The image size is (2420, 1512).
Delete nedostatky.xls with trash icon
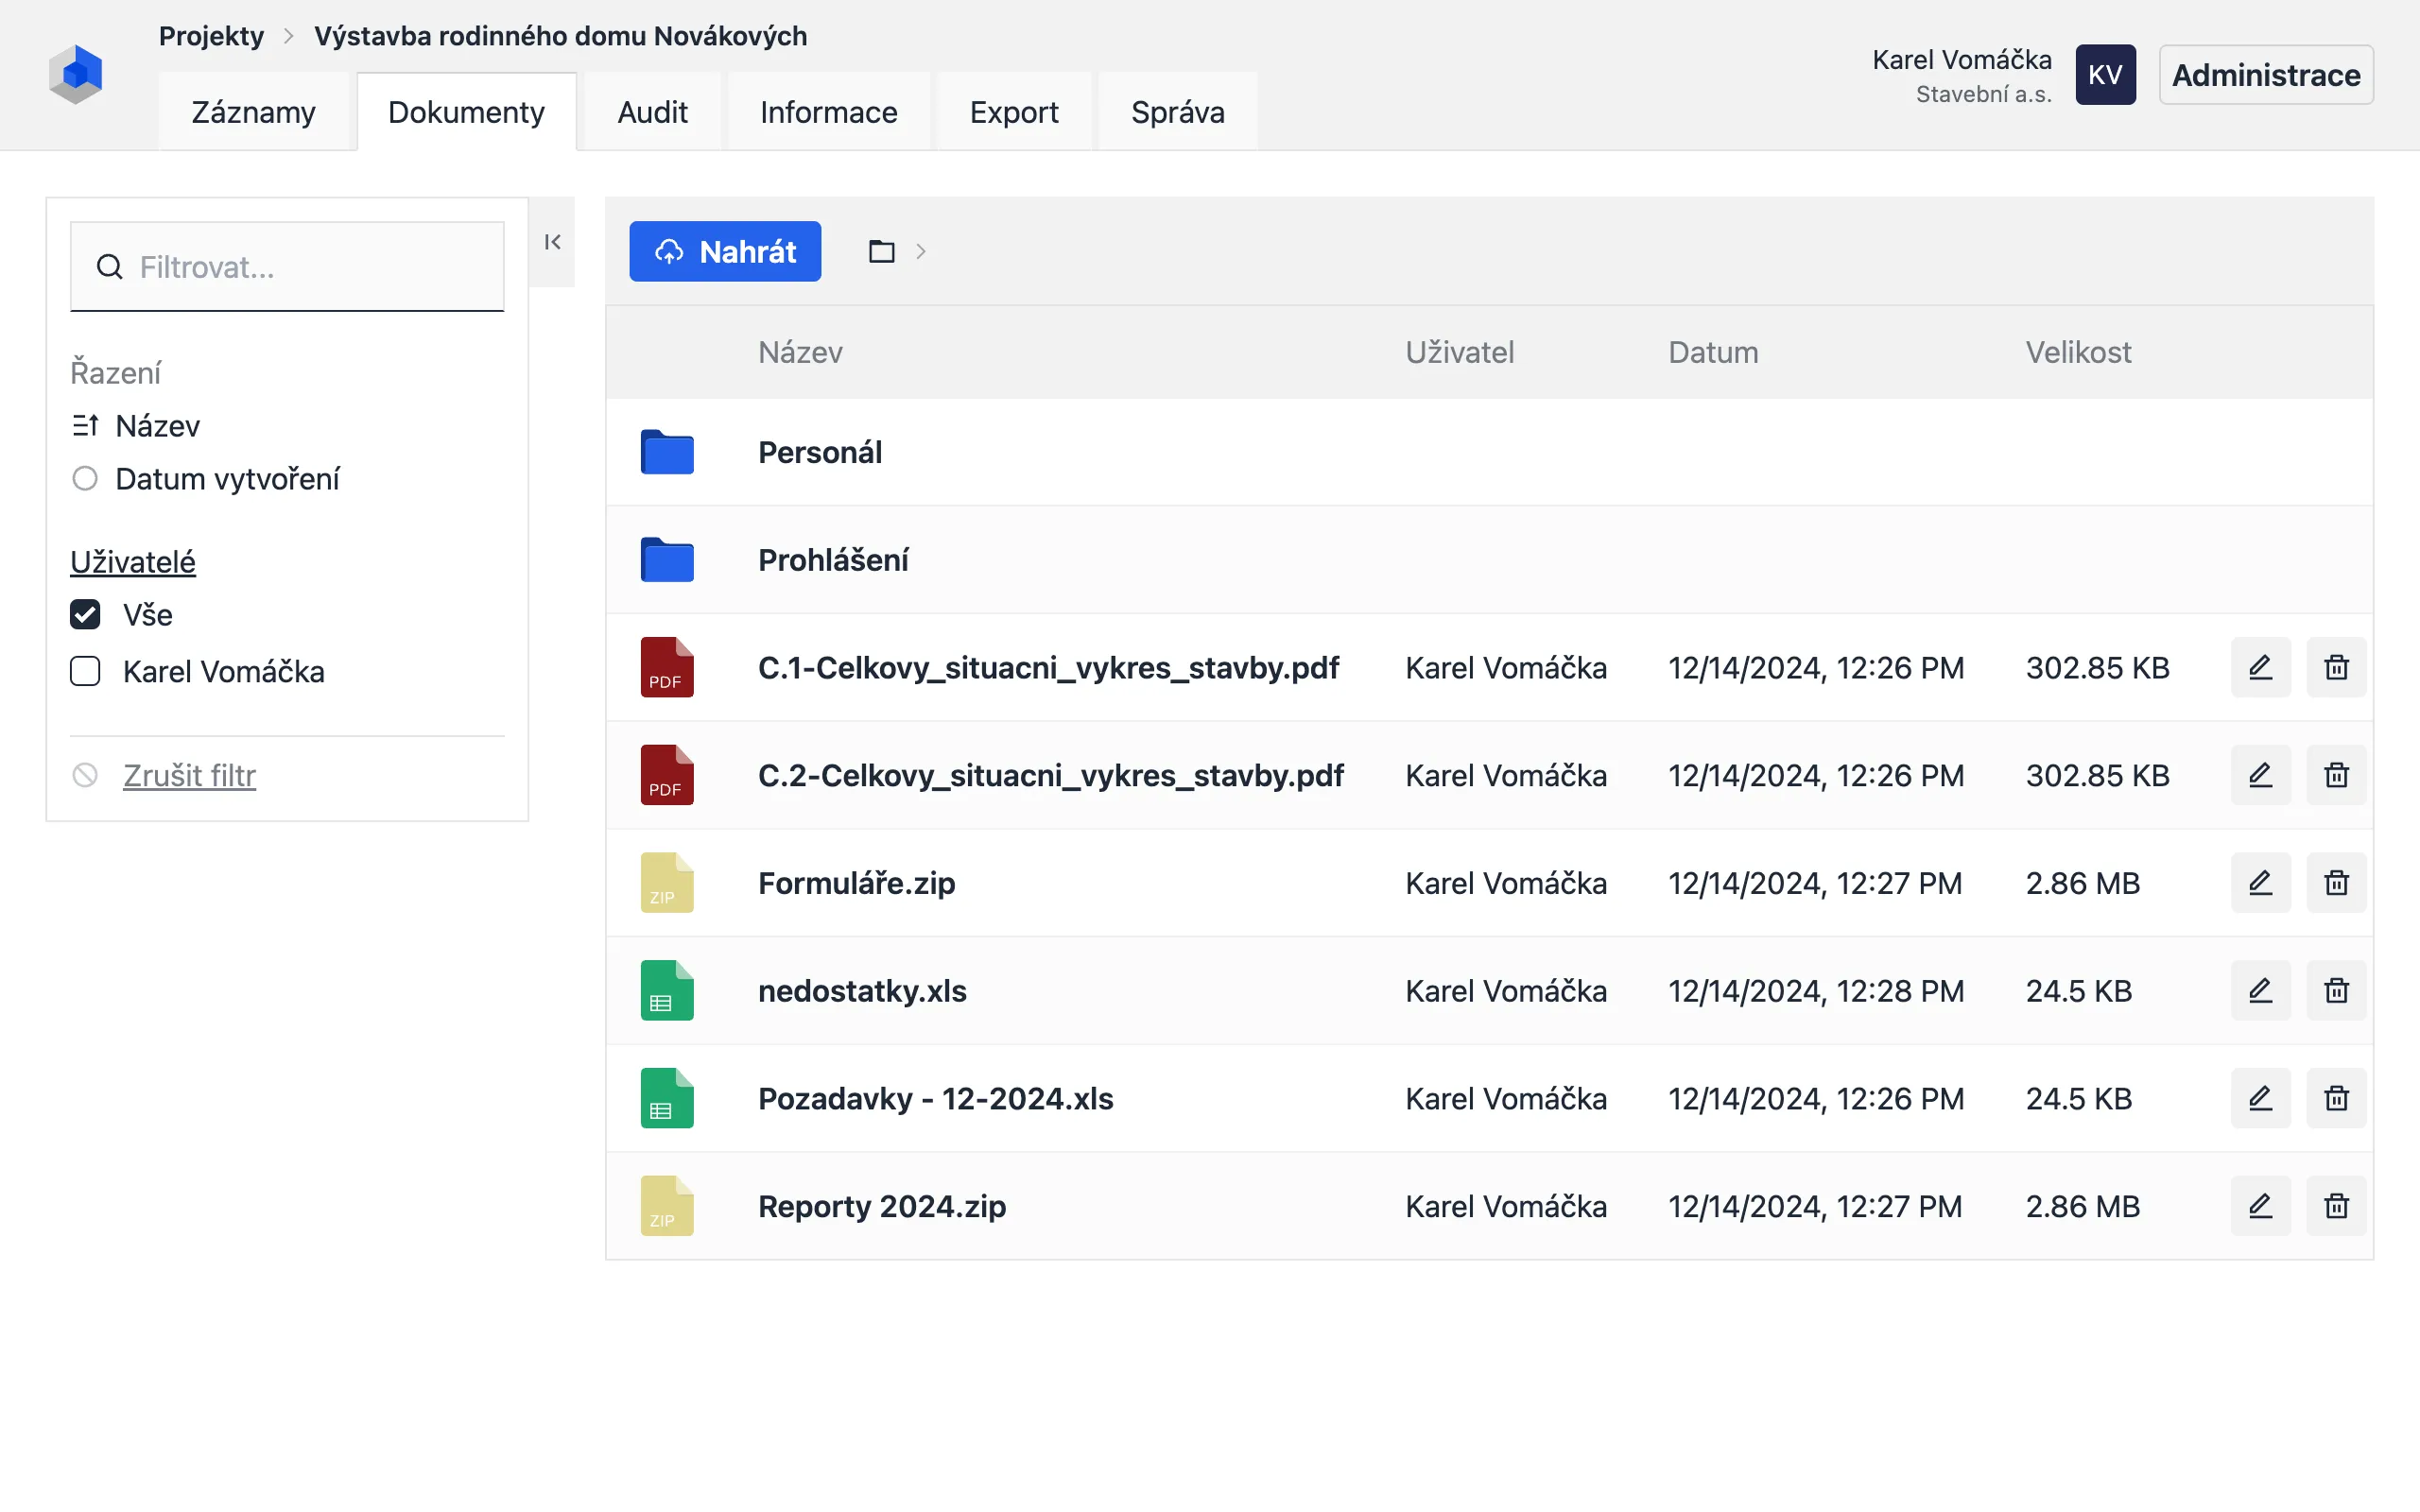click(2336, 991)
